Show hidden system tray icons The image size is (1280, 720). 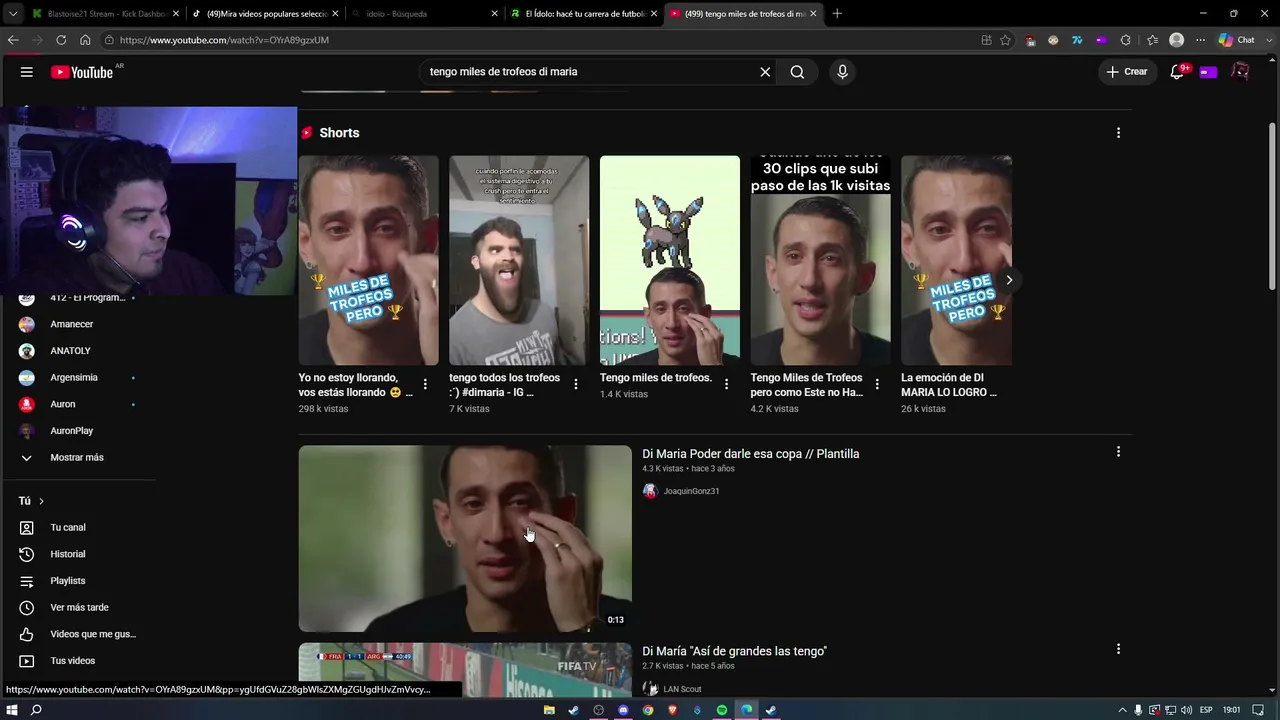click(x=1122, y=710)
